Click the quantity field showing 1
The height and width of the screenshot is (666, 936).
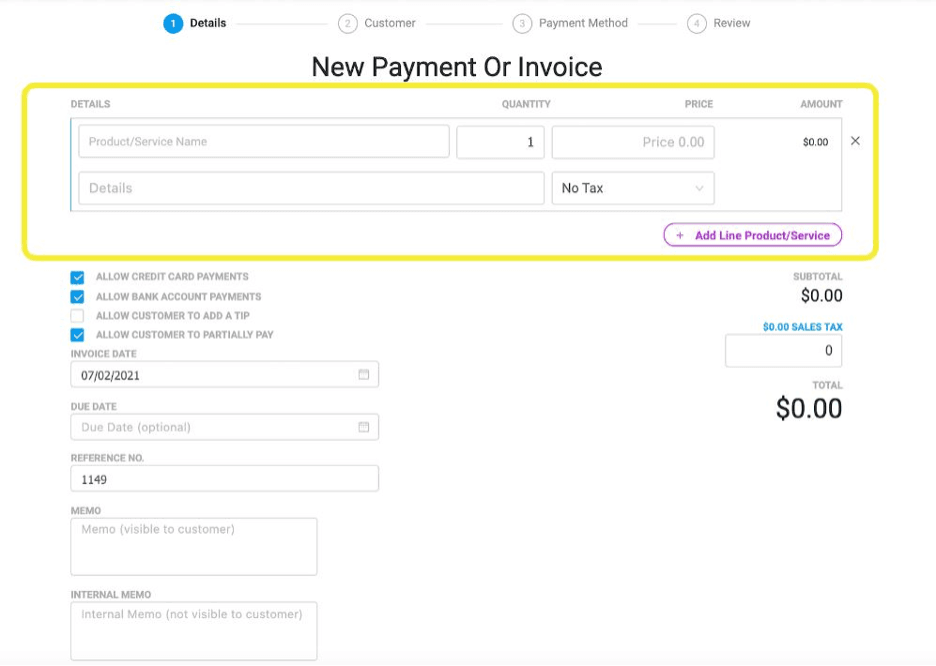[499, 141]
